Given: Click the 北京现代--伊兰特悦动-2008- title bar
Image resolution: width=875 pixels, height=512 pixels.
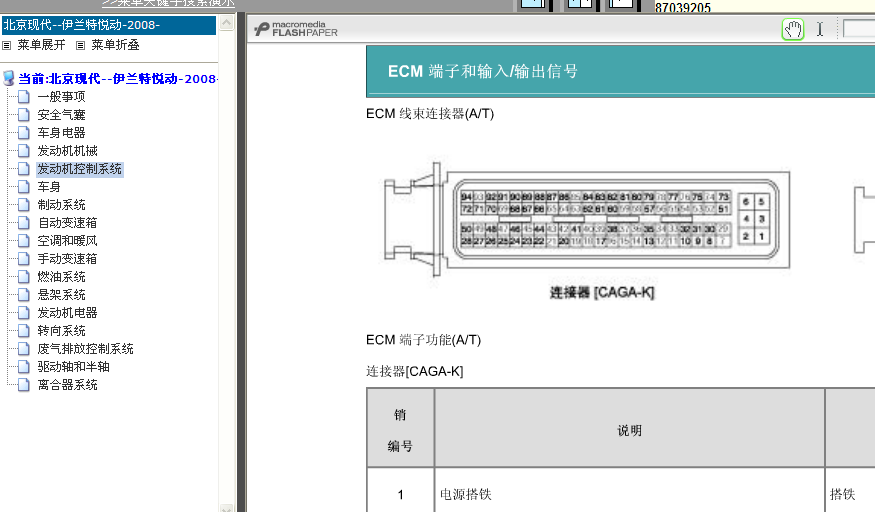Looking at the screenshot, I should tap(109, 25).
